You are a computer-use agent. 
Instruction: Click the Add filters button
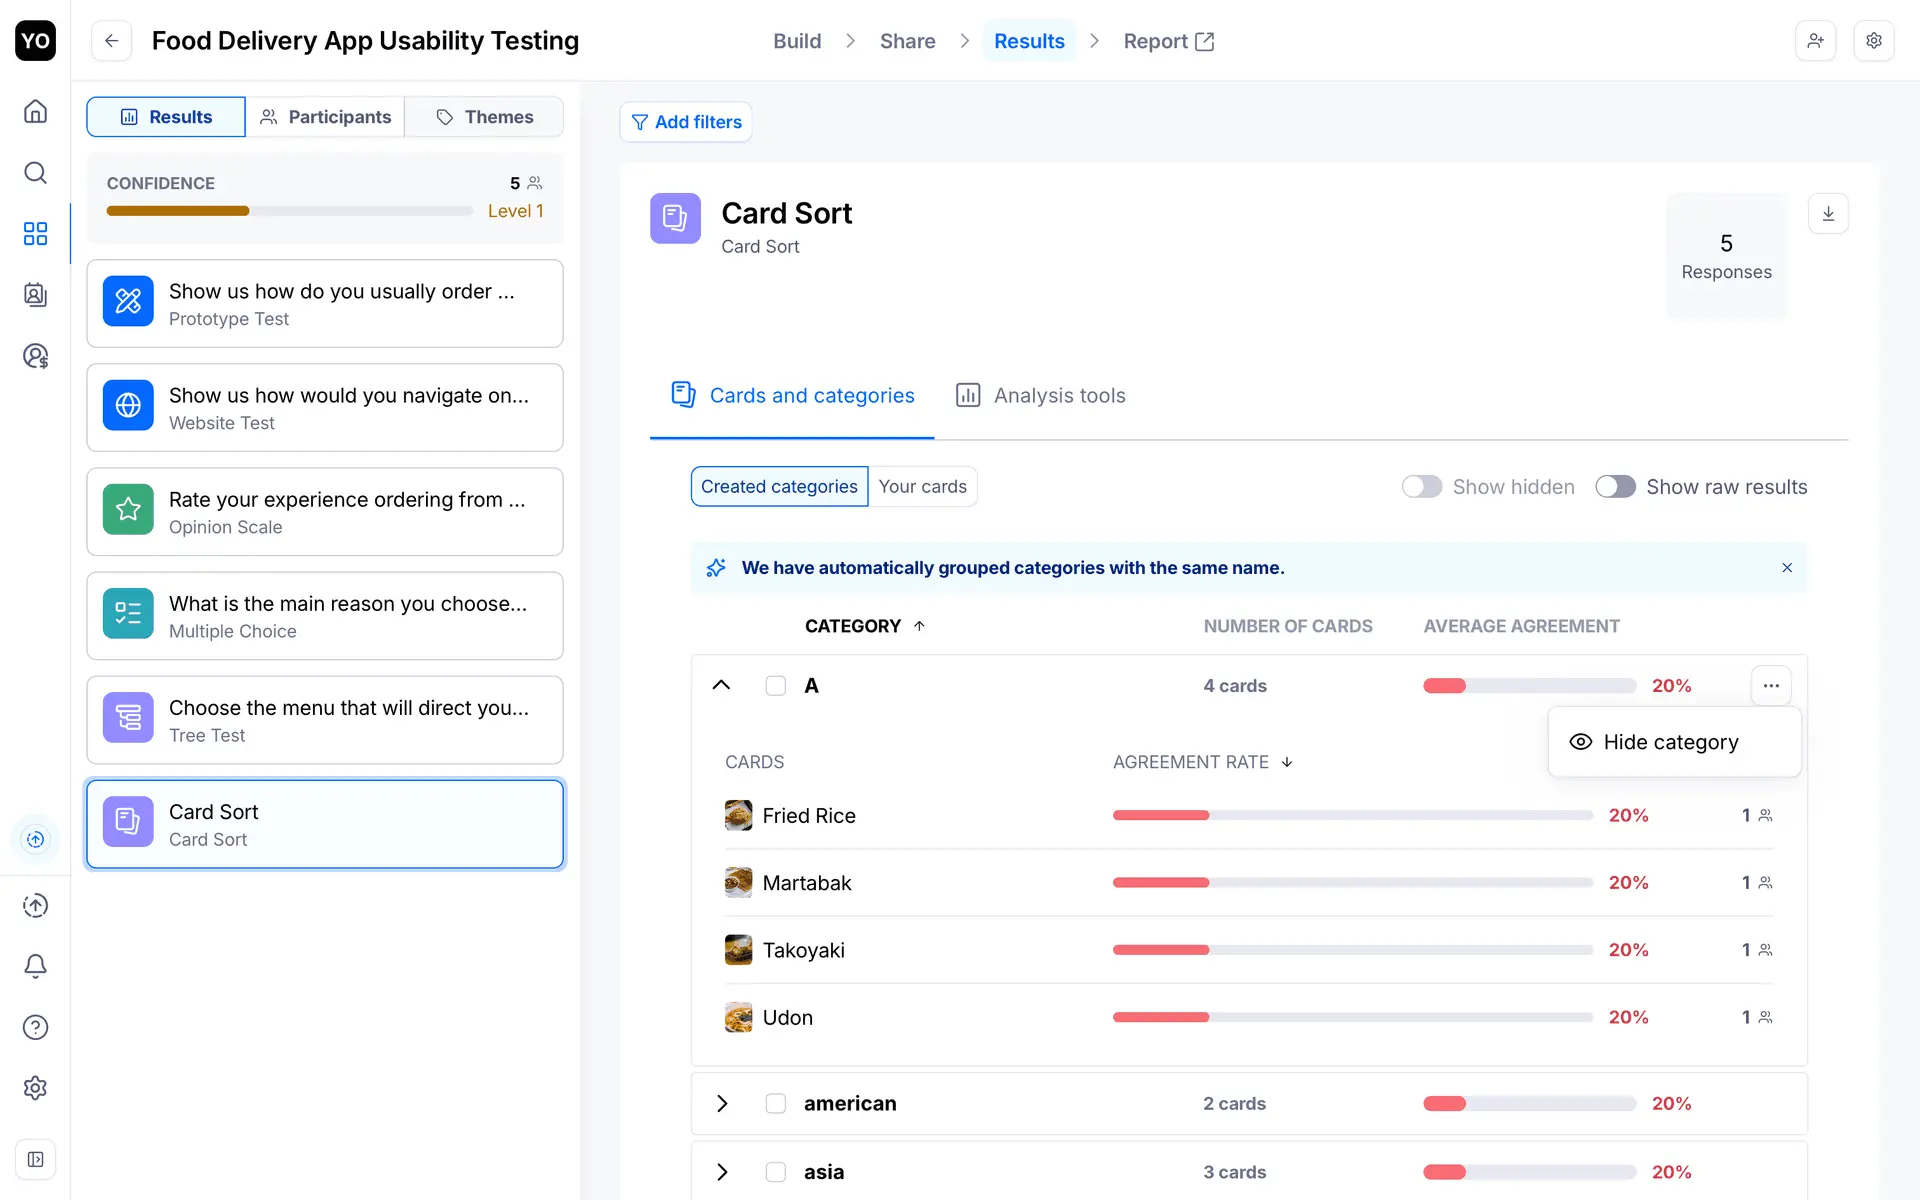click(x=686, y=122)
